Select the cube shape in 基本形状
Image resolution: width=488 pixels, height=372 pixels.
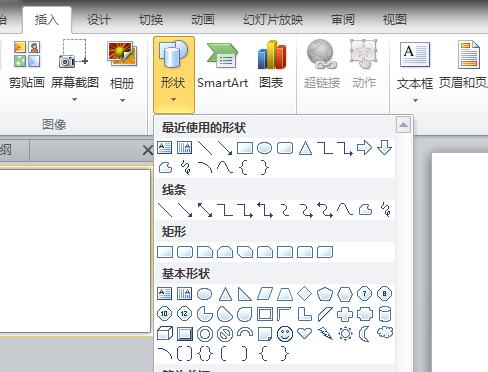pos(165,334)
